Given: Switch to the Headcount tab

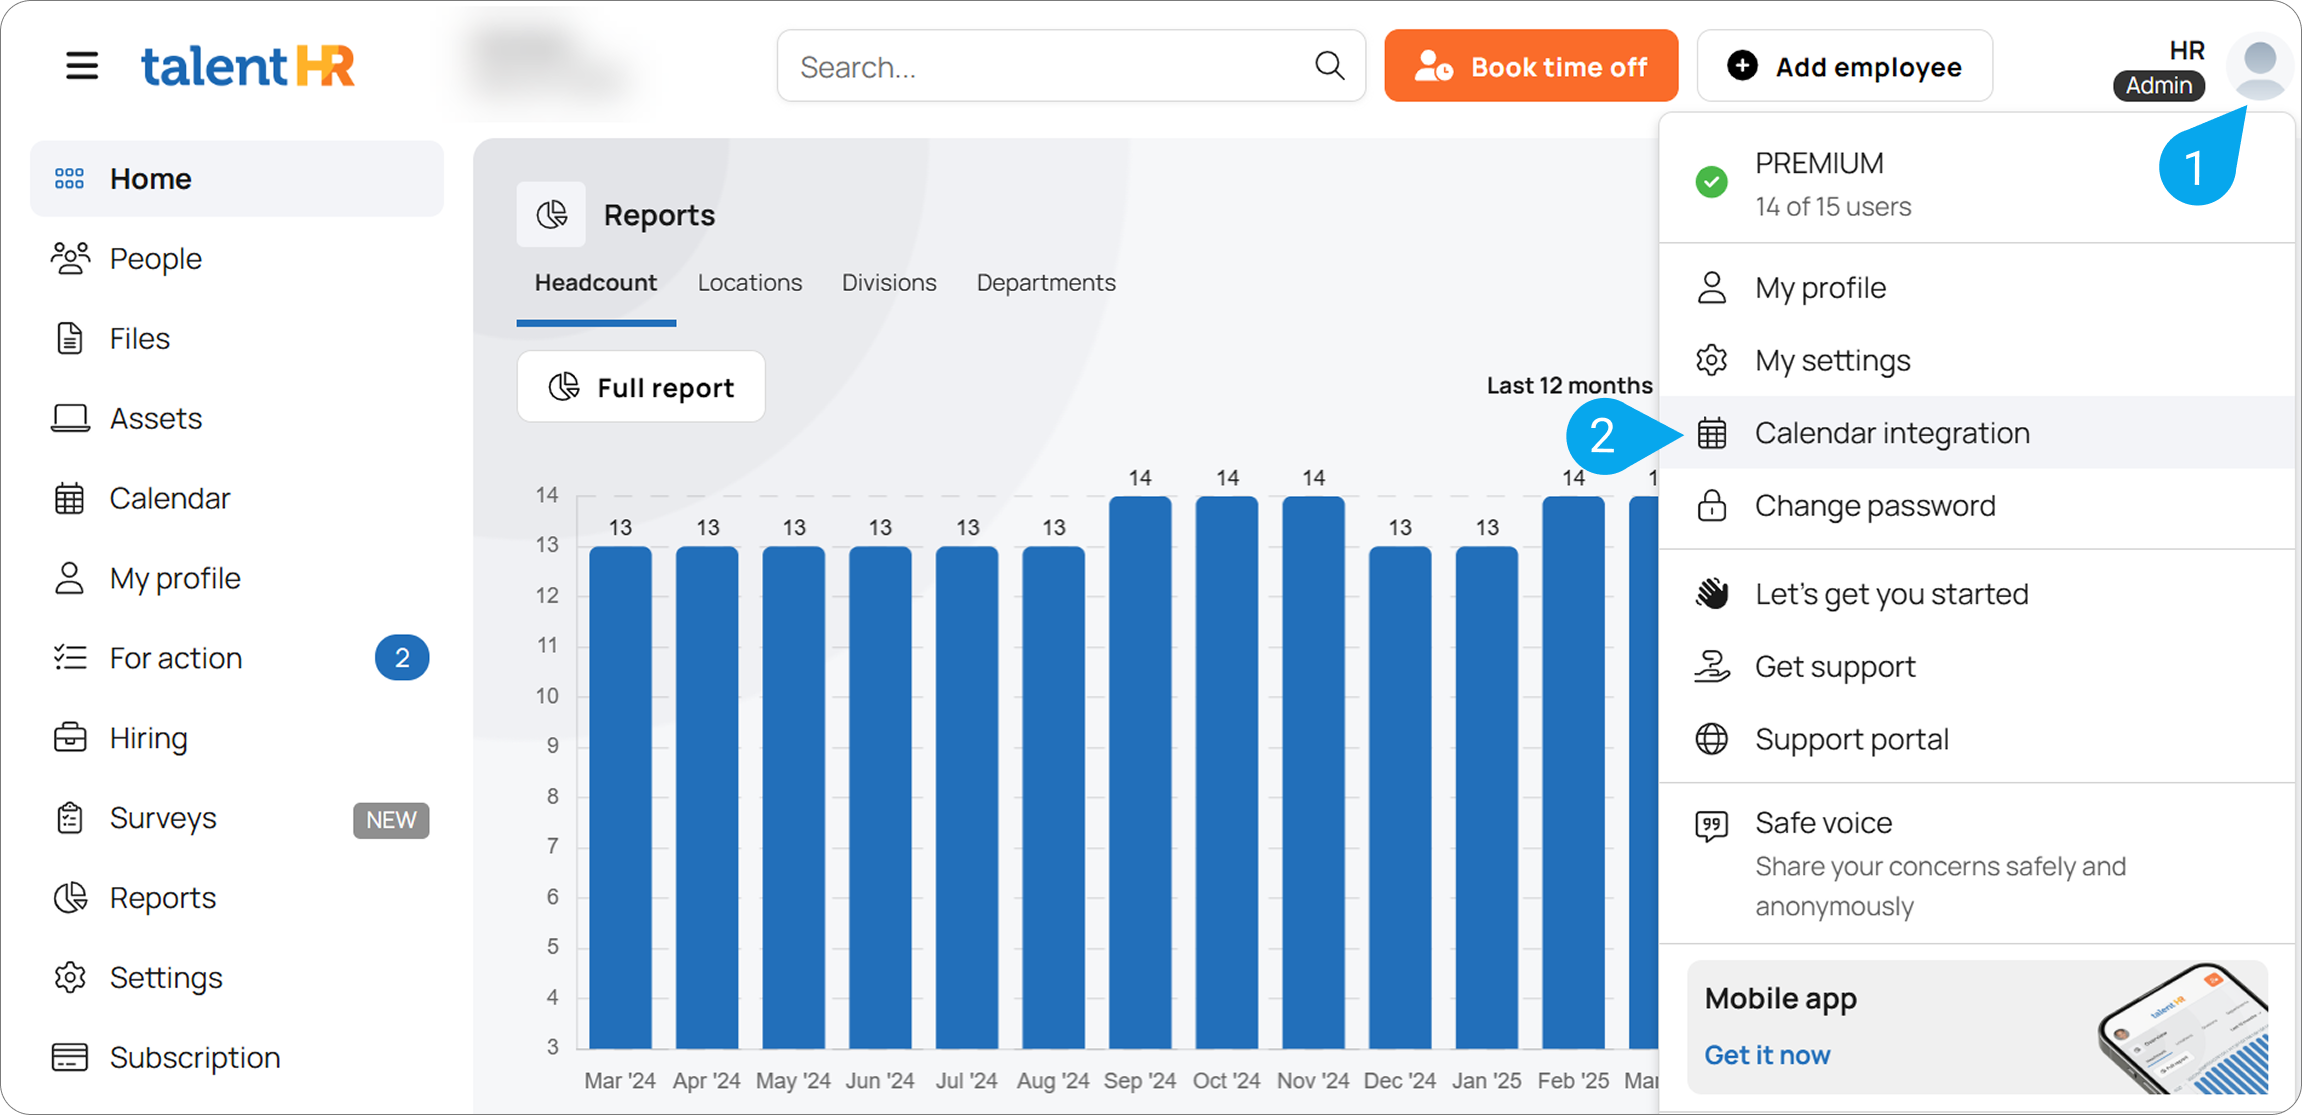Looking at the screenshot, I should point(596,283).
